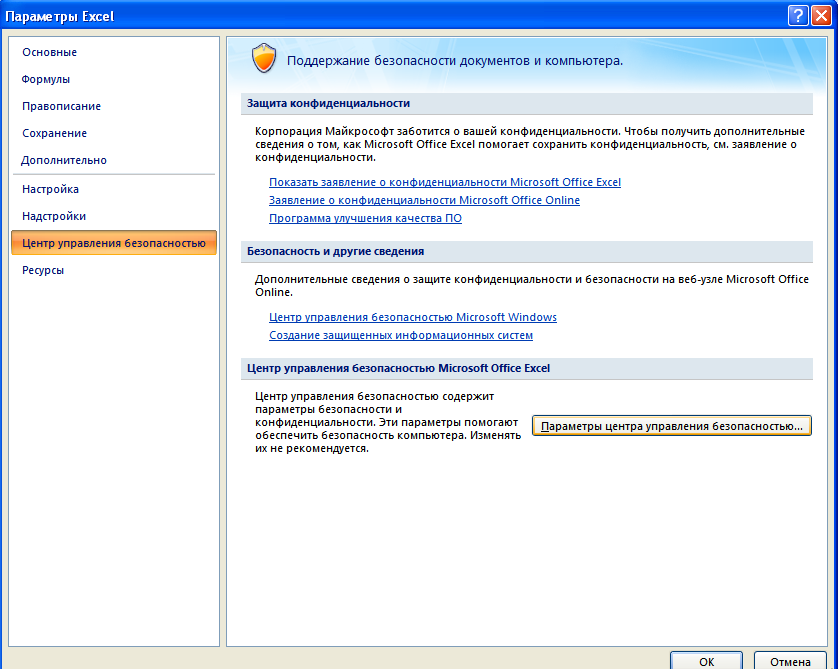Follow Заявление о конфиденциальности Office Online link
838x669 pixels.
(424, 200)
